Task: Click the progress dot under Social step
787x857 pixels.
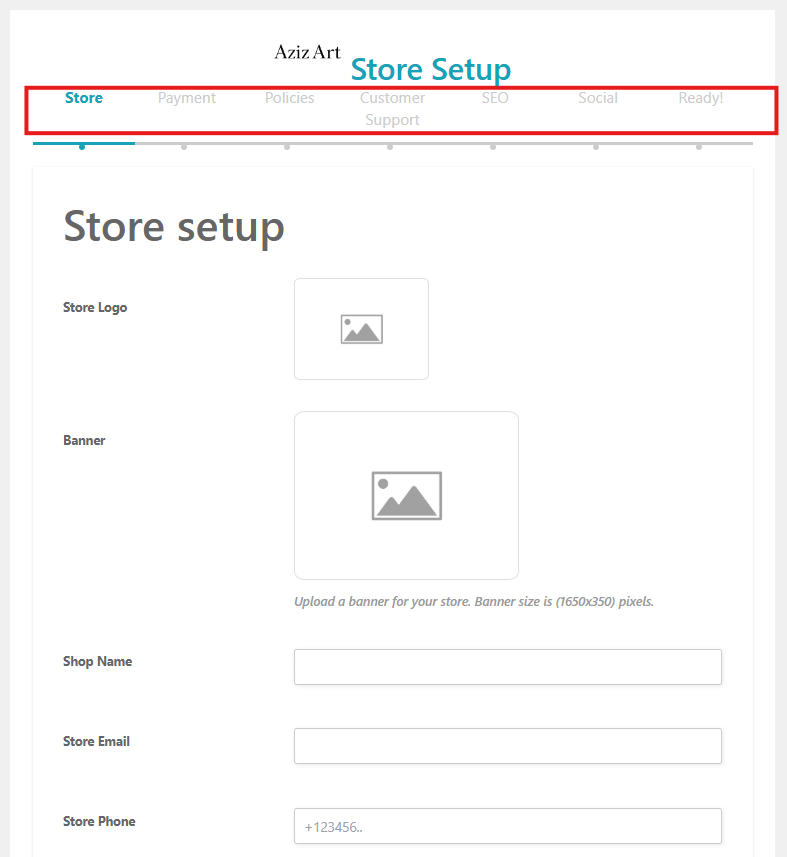Action: click(596, 147)
